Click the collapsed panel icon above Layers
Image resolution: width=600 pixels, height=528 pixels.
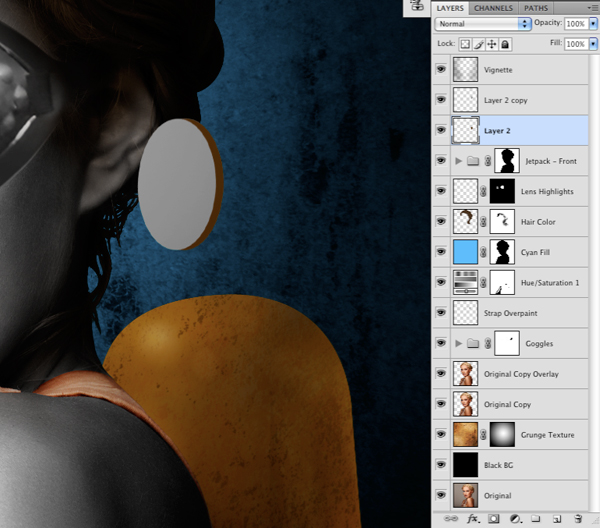coord(416,7)
